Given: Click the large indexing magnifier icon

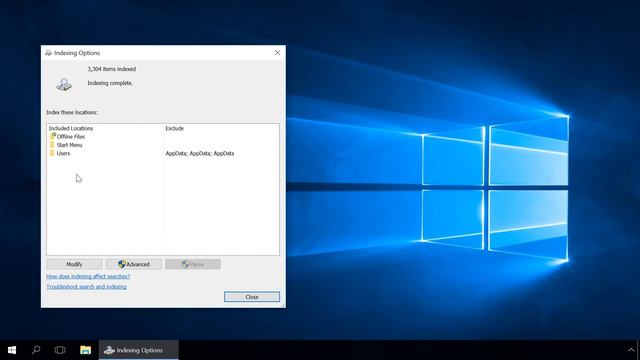Looking at the screenshot, I should point(64,84).
